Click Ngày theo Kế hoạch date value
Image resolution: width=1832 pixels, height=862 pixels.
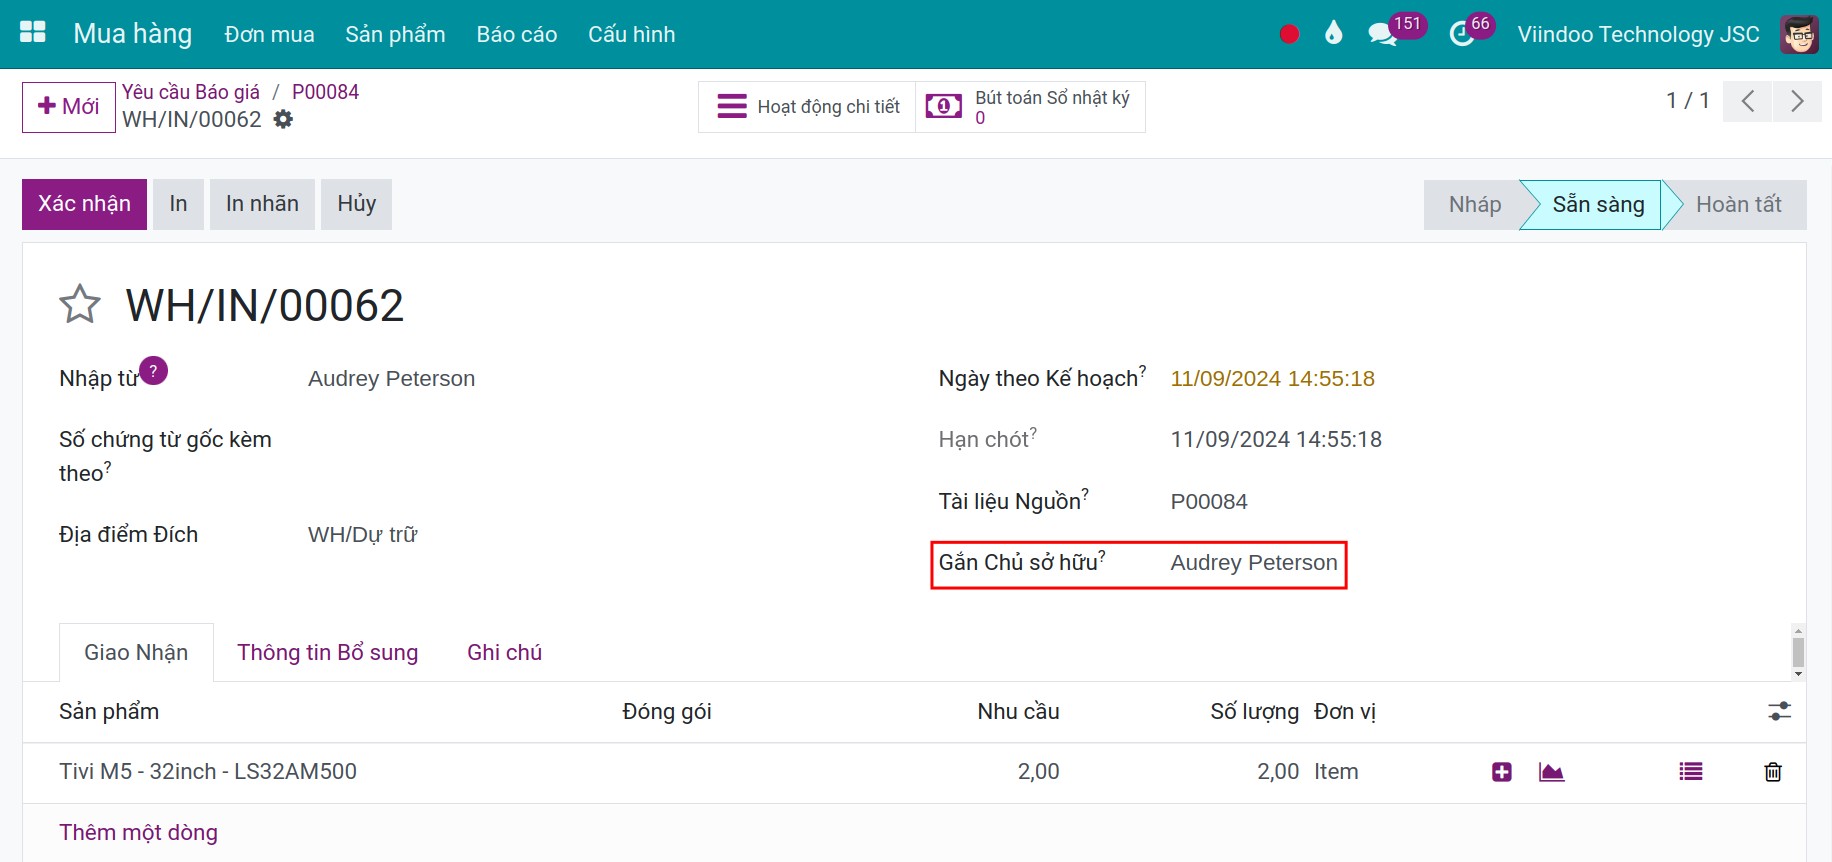(x=1272, y=379)
